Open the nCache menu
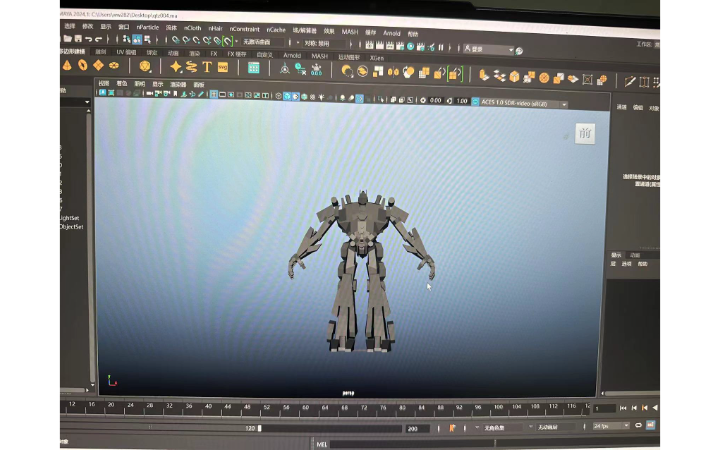 point(276,30)
